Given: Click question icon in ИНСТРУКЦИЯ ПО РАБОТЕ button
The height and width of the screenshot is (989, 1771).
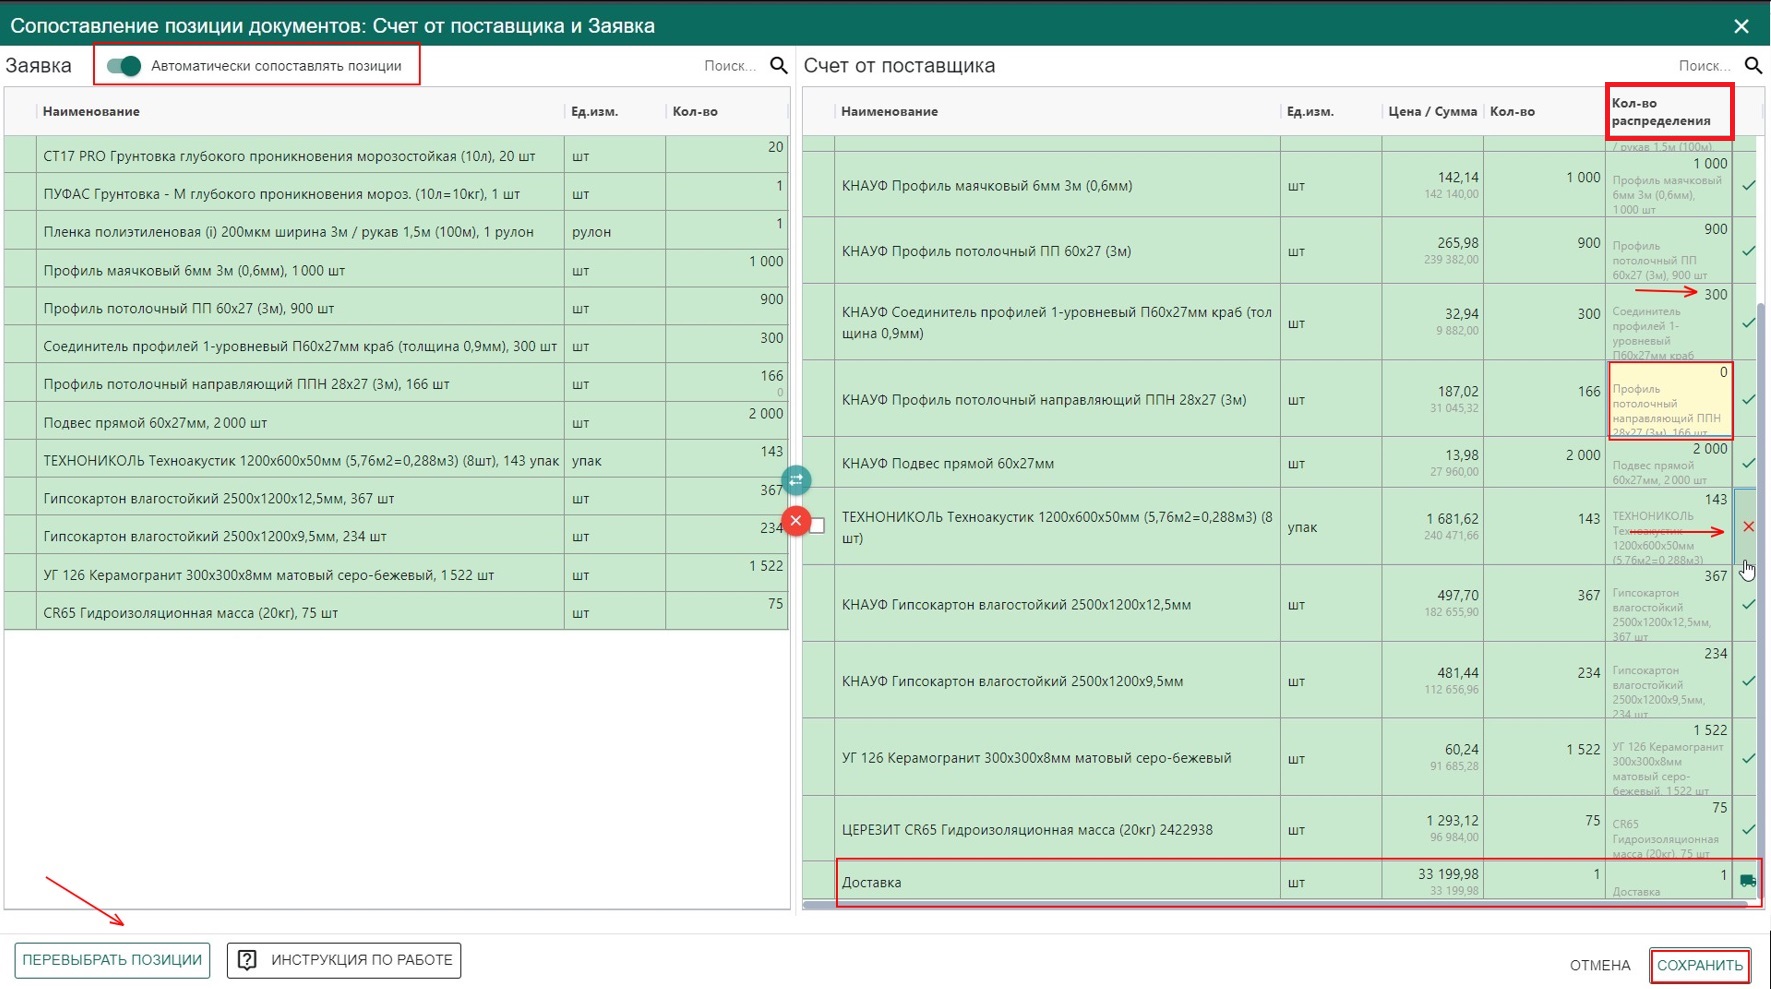Looking at the screenshot, I should 247,960.
